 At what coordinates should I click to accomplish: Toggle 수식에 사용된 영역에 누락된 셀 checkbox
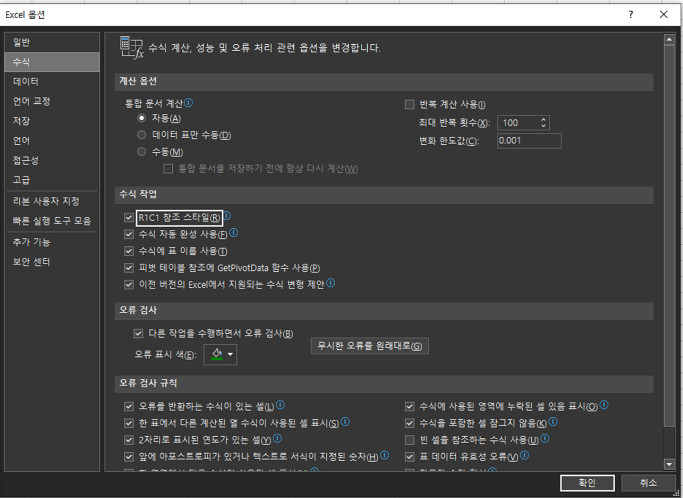[409, 407]
